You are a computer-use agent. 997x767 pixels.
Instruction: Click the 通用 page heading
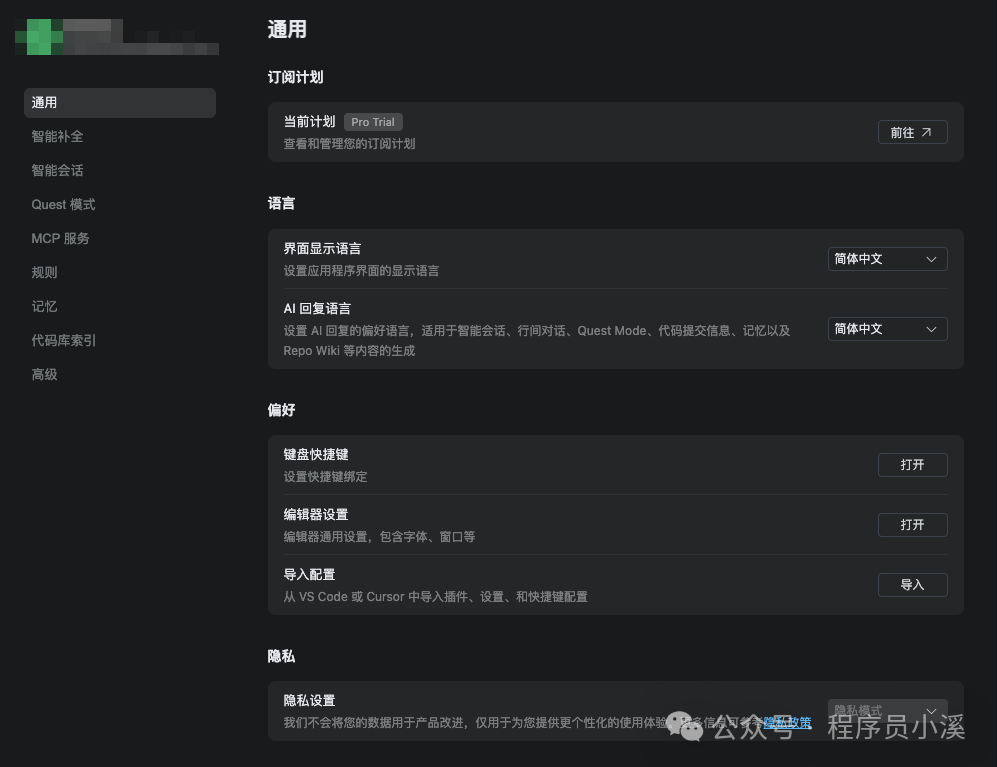pos(286,30)
